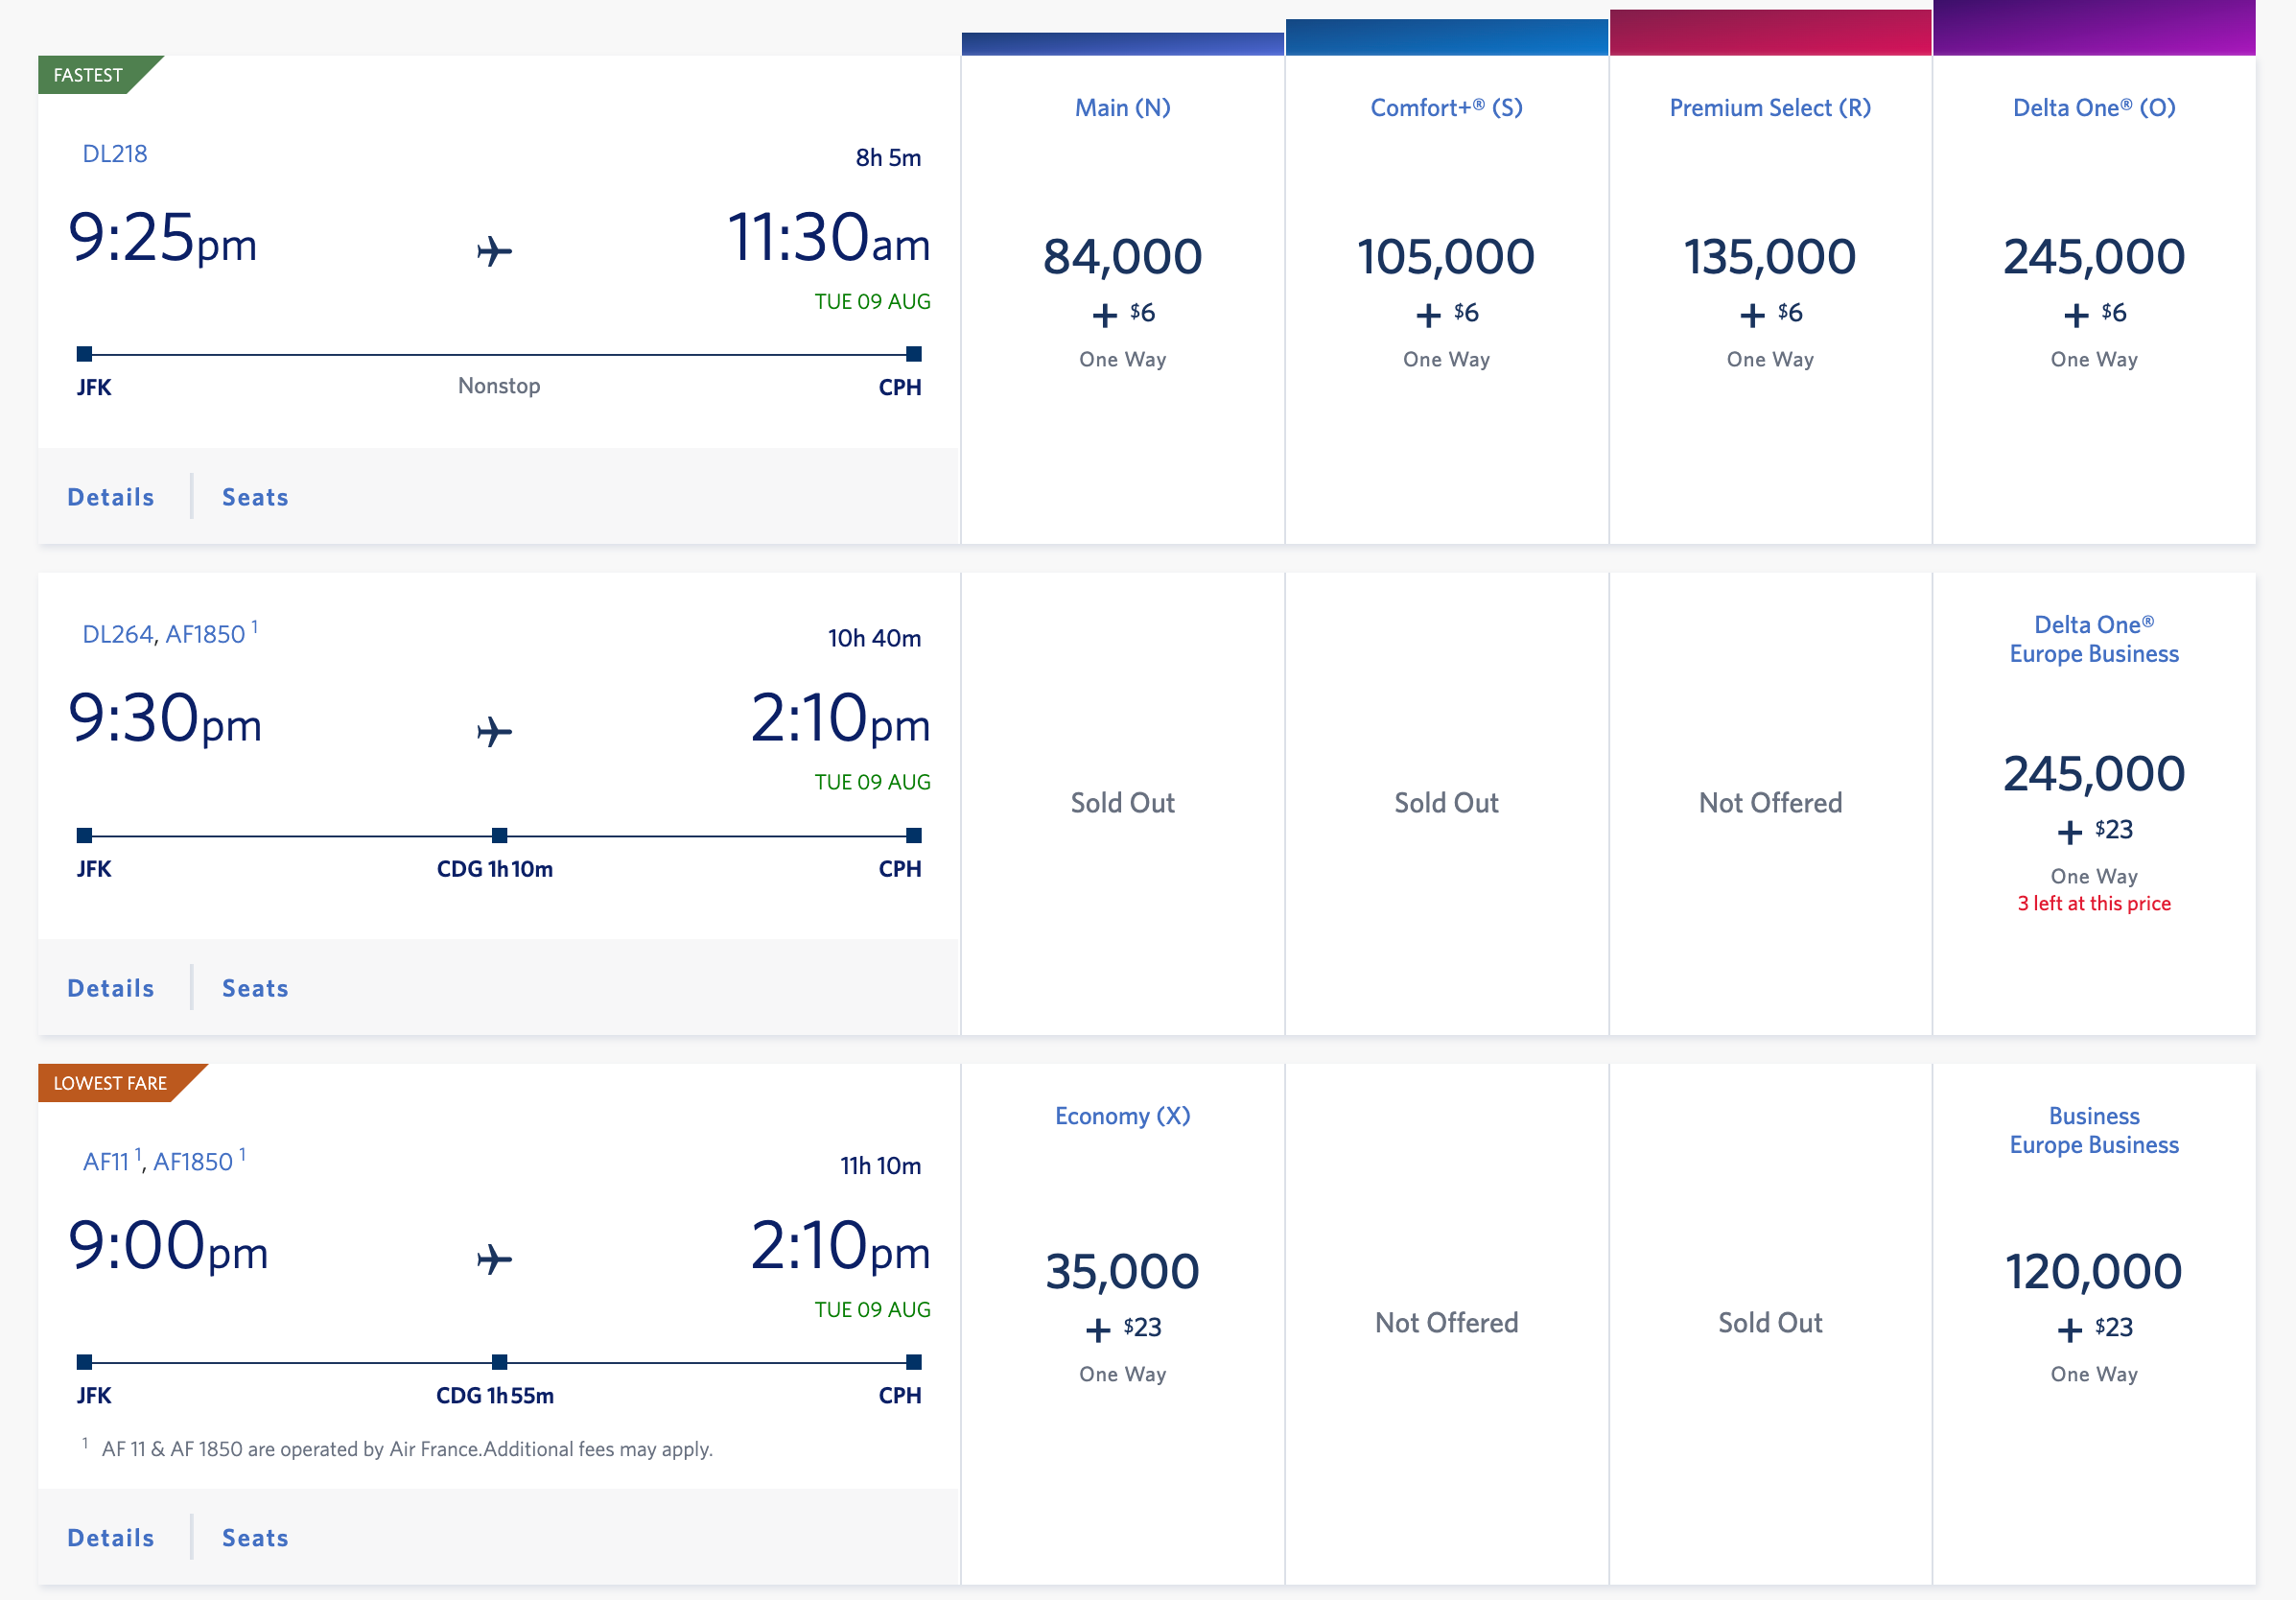2296x1600 pixels.
Task: Click the LOWEST FARE banner ribbon
Action: pyautogui.click(x=110, y=1082)
